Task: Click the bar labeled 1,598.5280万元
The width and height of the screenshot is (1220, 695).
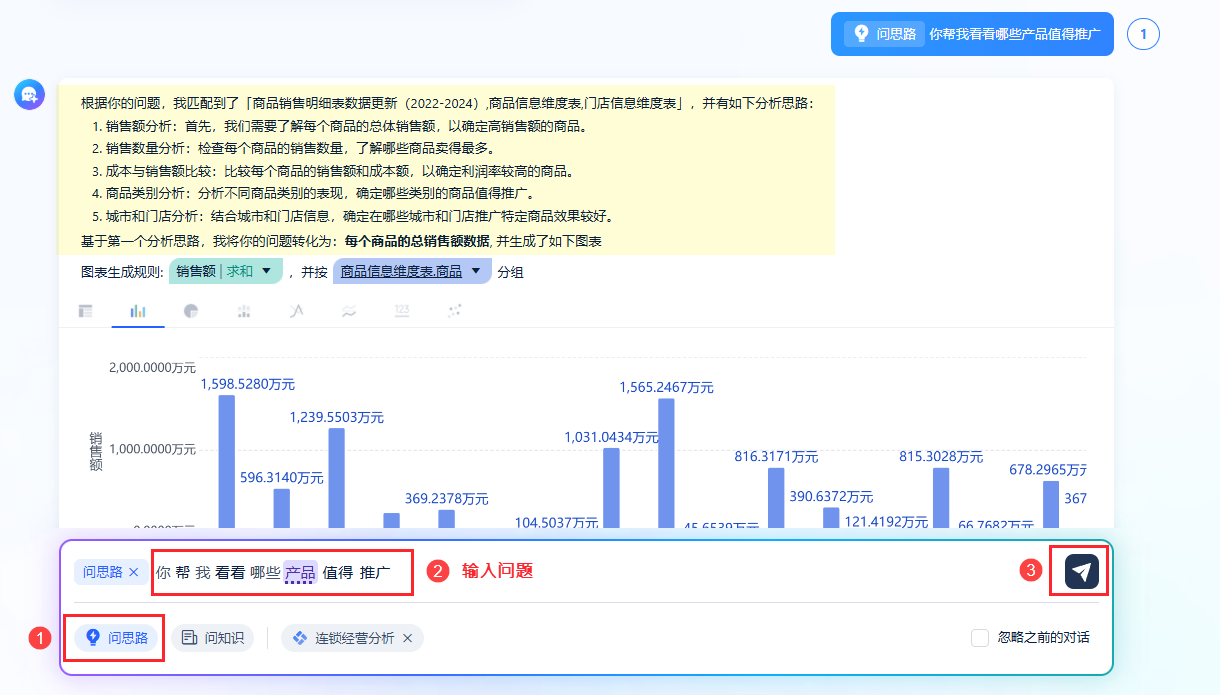Action: pyautogui.click(x=227, y=461)
